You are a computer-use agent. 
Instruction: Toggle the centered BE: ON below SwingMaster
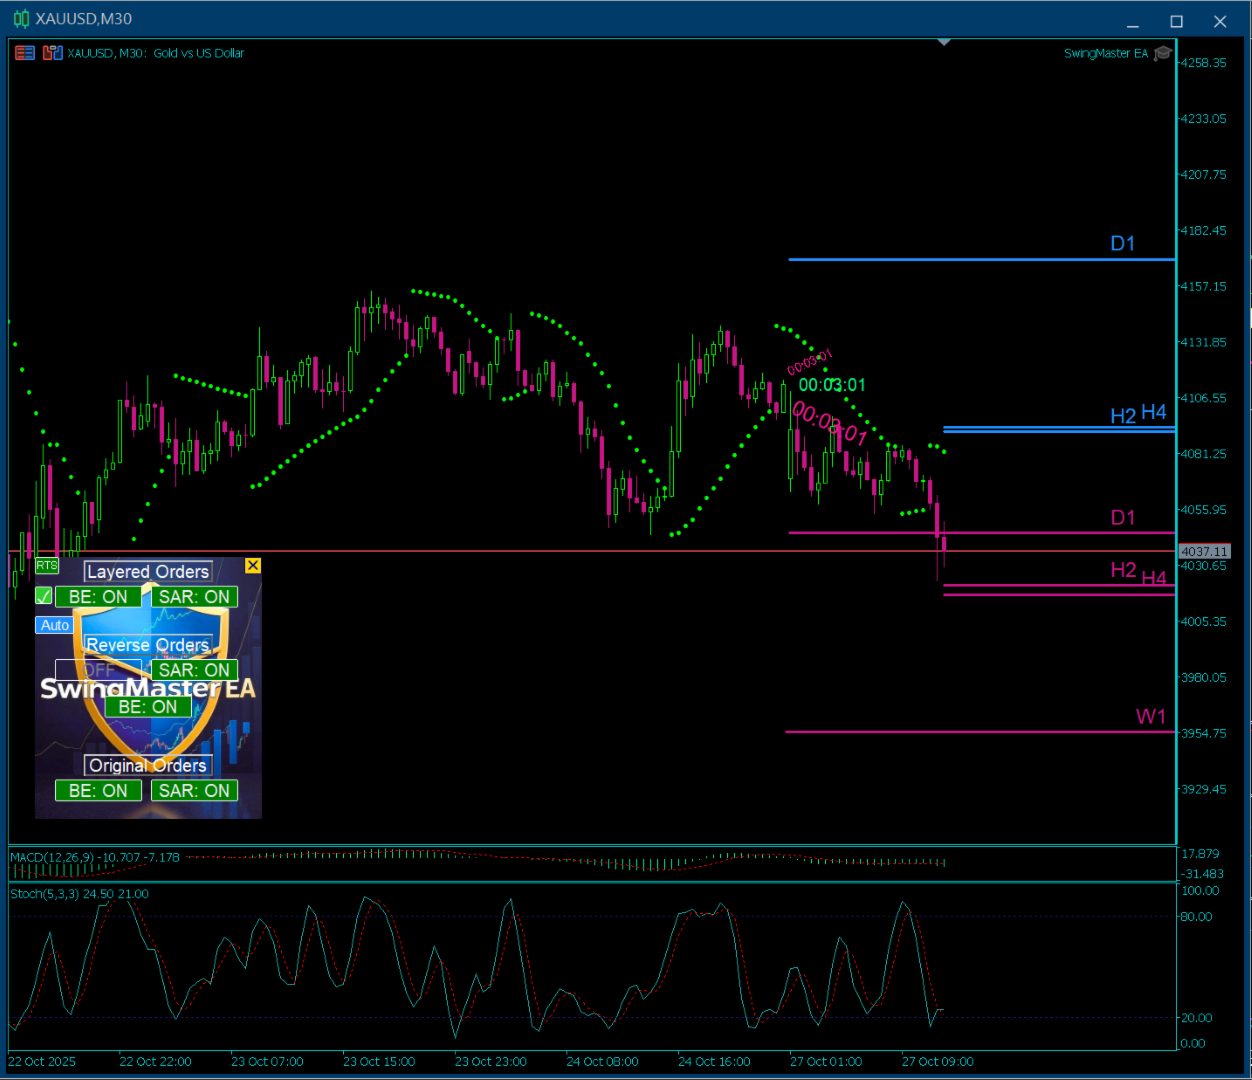click(148, 707)
